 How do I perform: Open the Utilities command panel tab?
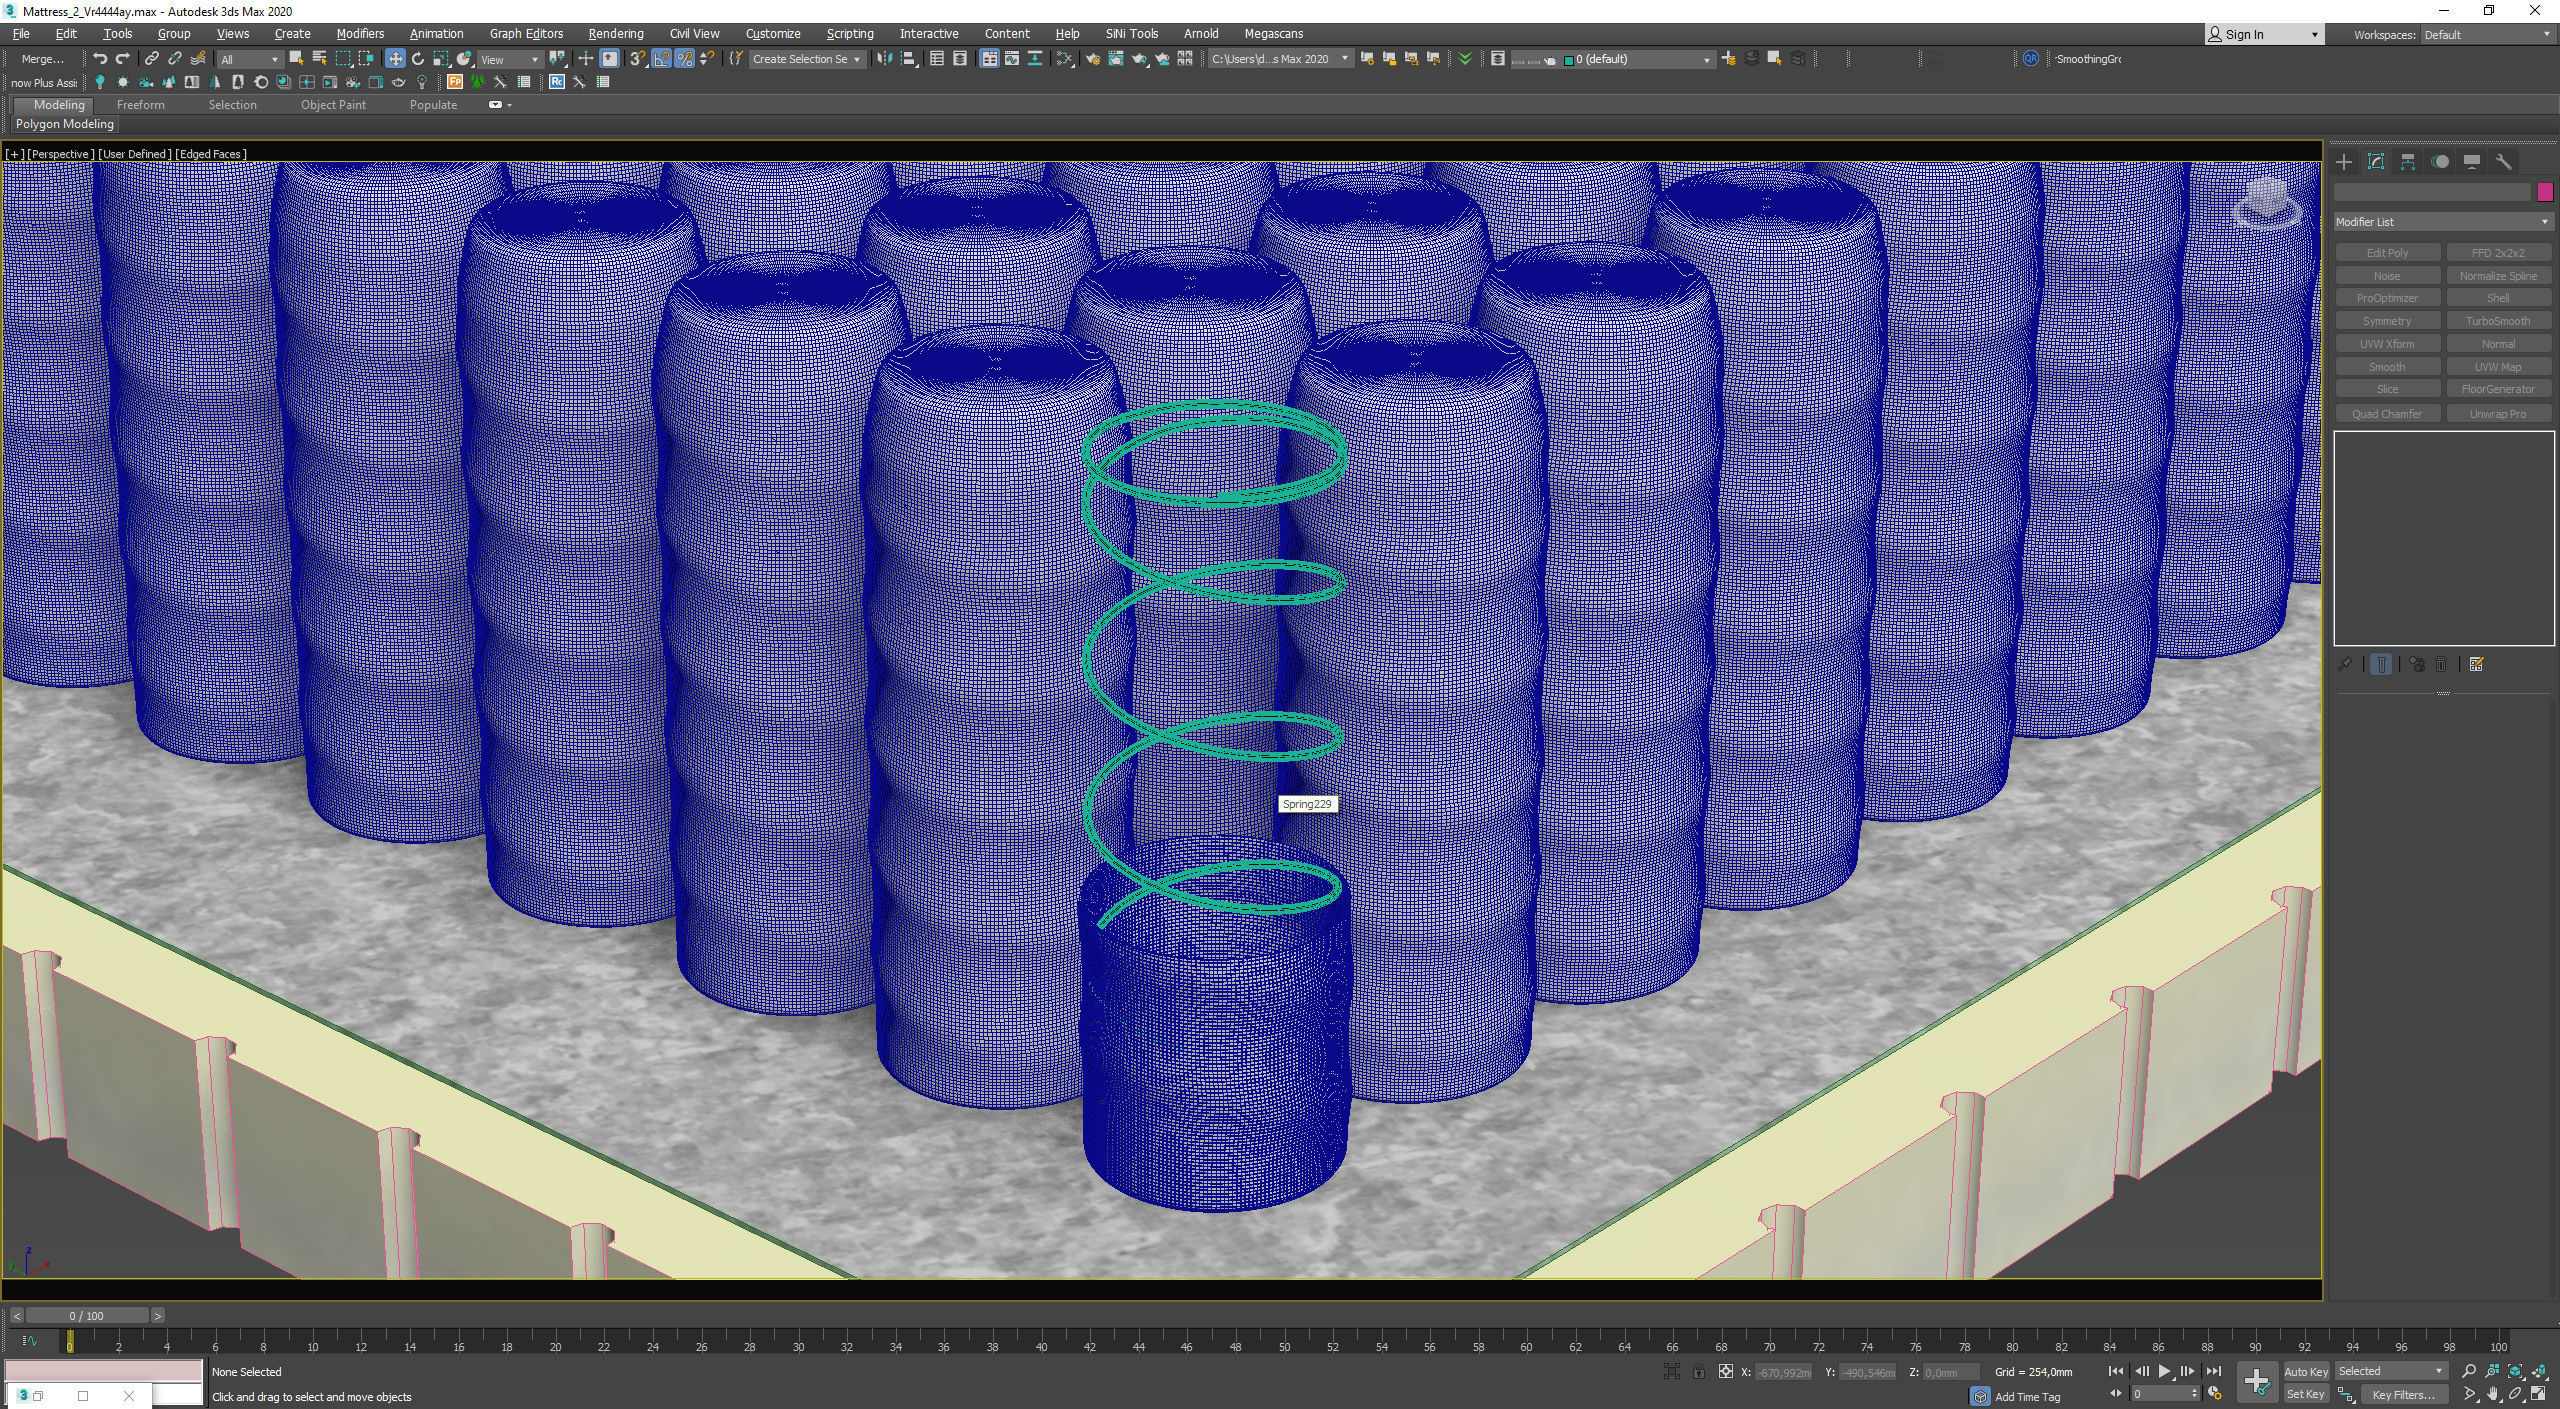2504,162
